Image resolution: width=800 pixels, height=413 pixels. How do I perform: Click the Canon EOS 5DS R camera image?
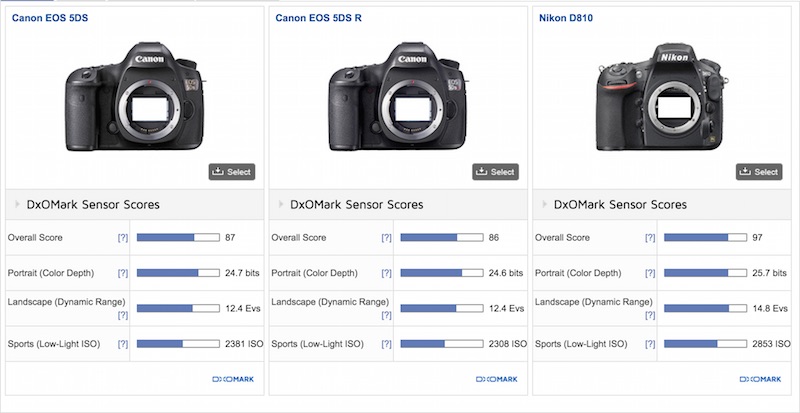(x=398, y=96)
